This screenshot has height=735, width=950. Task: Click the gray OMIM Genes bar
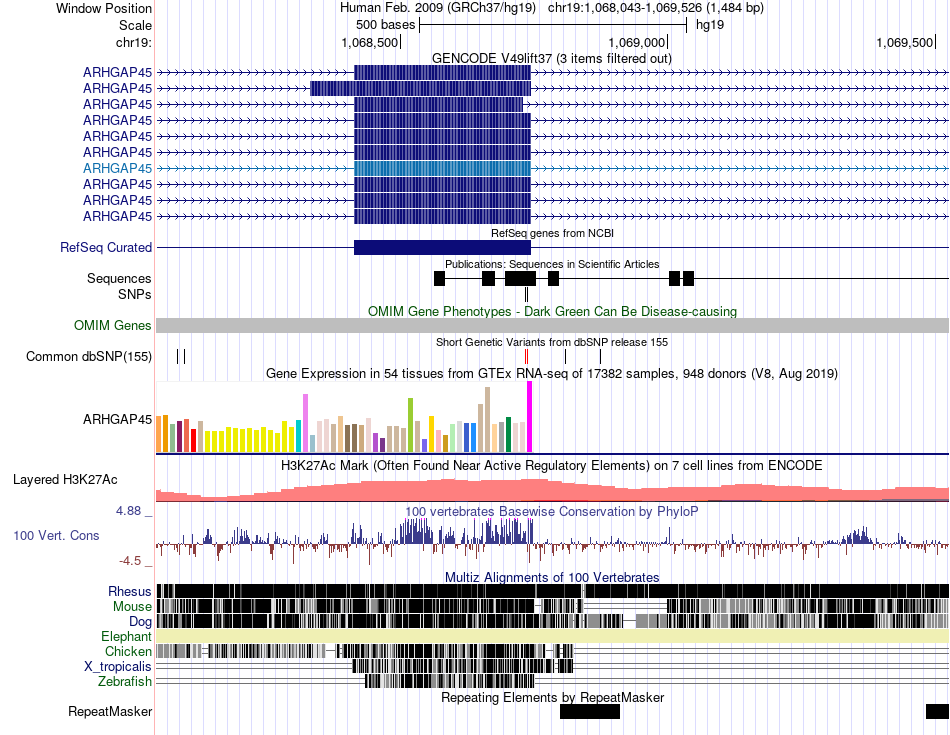coord(552,325)
